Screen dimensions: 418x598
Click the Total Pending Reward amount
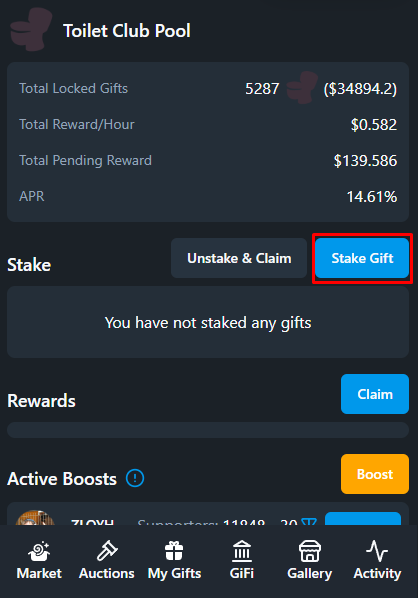(365, 161)
